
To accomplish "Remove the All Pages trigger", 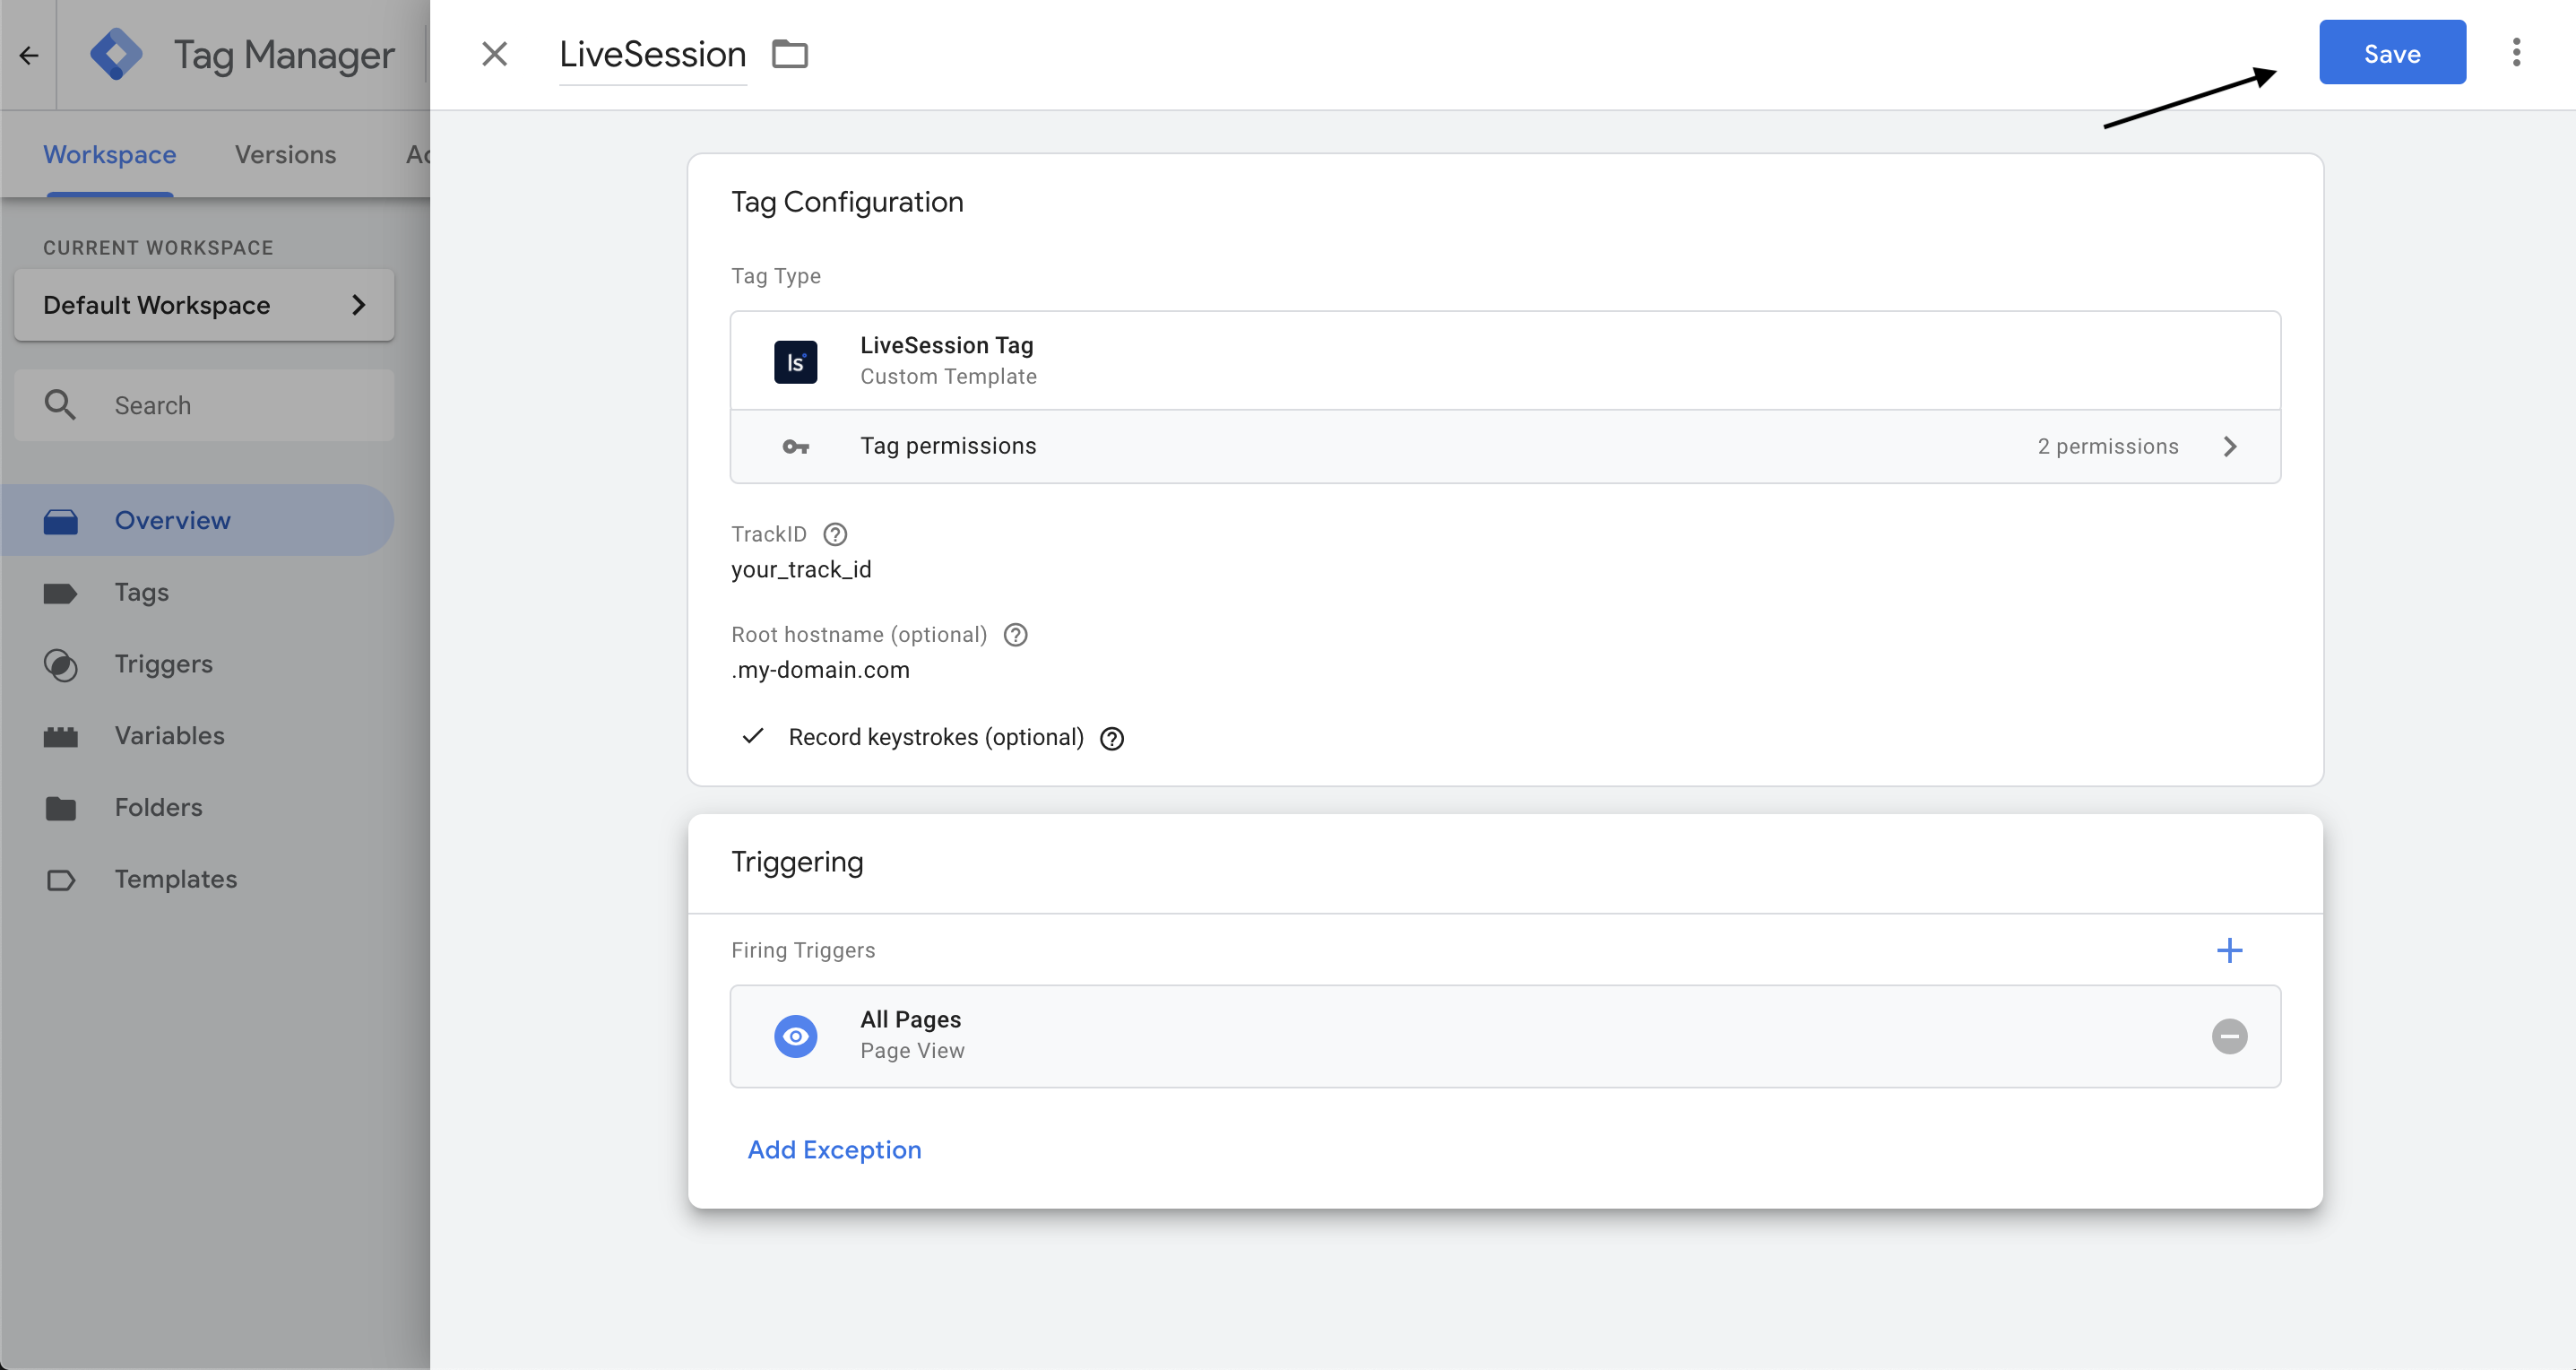I will coord(2229,1036).
